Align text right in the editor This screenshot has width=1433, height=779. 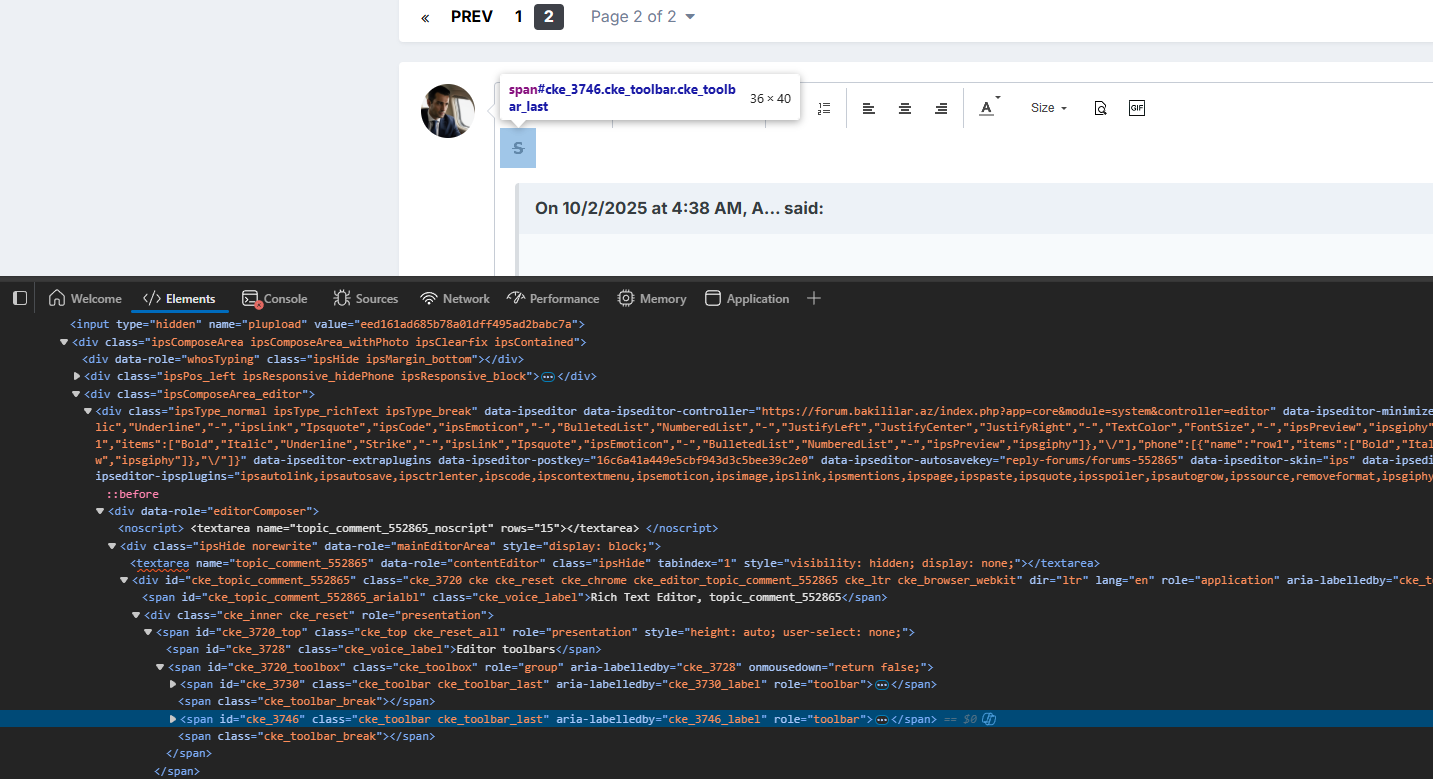[941, 108]
